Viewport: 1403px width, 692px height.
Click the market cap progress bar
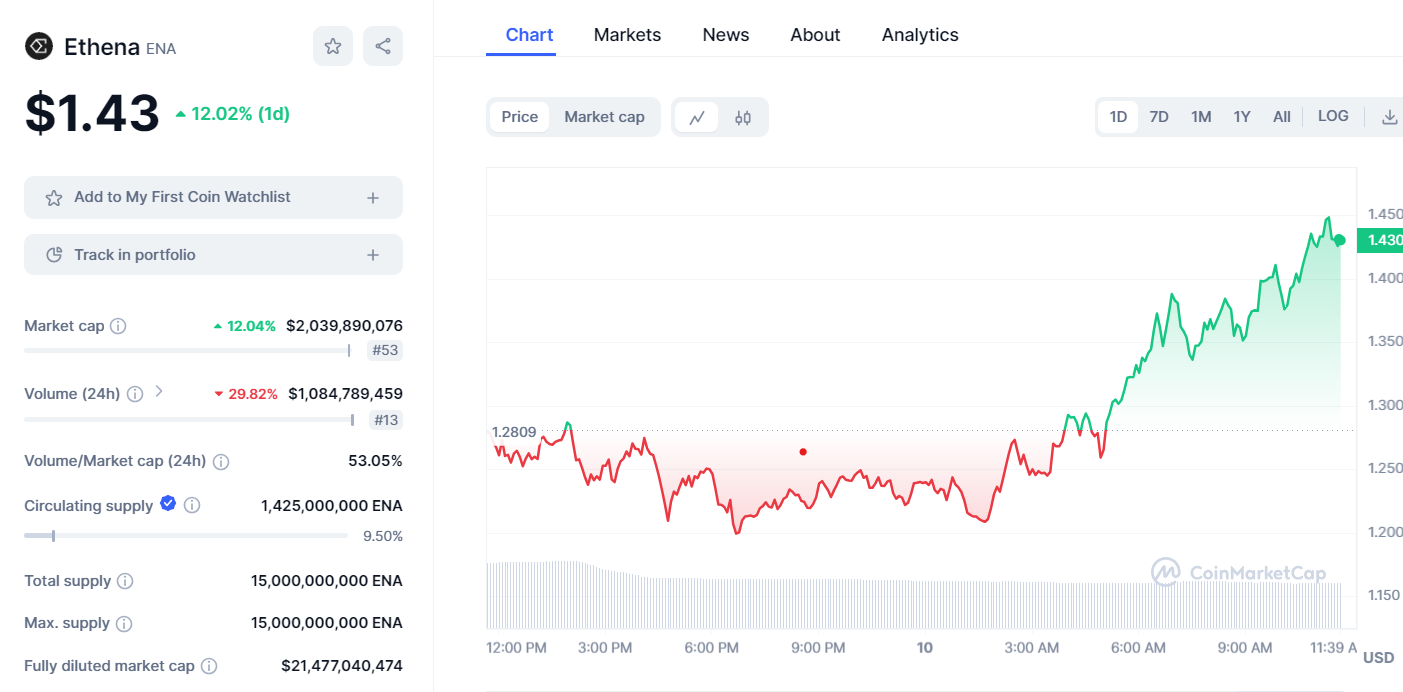pyautogui.click(x=187, y=350)
